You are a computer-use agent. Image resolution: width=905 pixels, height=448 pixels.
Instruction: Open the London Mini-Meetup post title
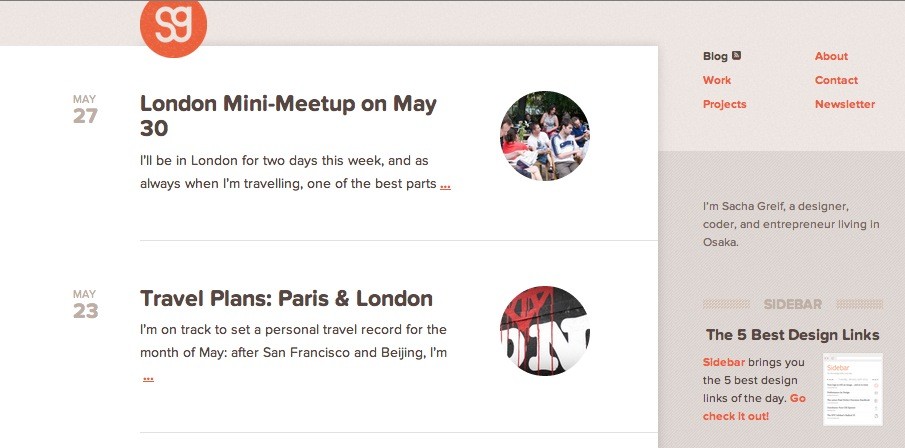288,115
